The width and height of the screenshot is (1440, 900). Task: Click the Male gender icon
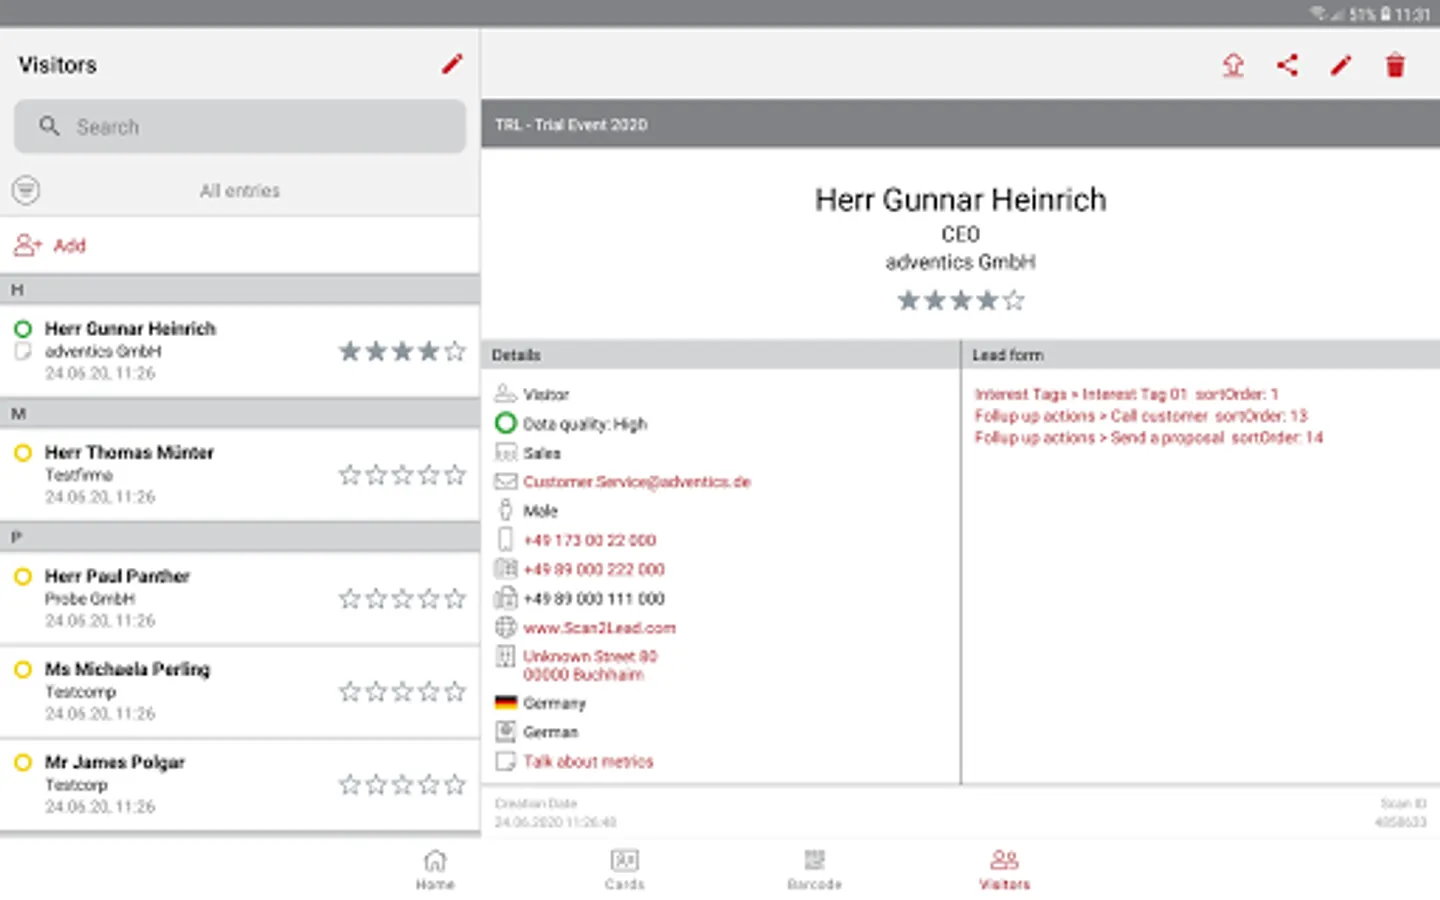tap(506, 510)
